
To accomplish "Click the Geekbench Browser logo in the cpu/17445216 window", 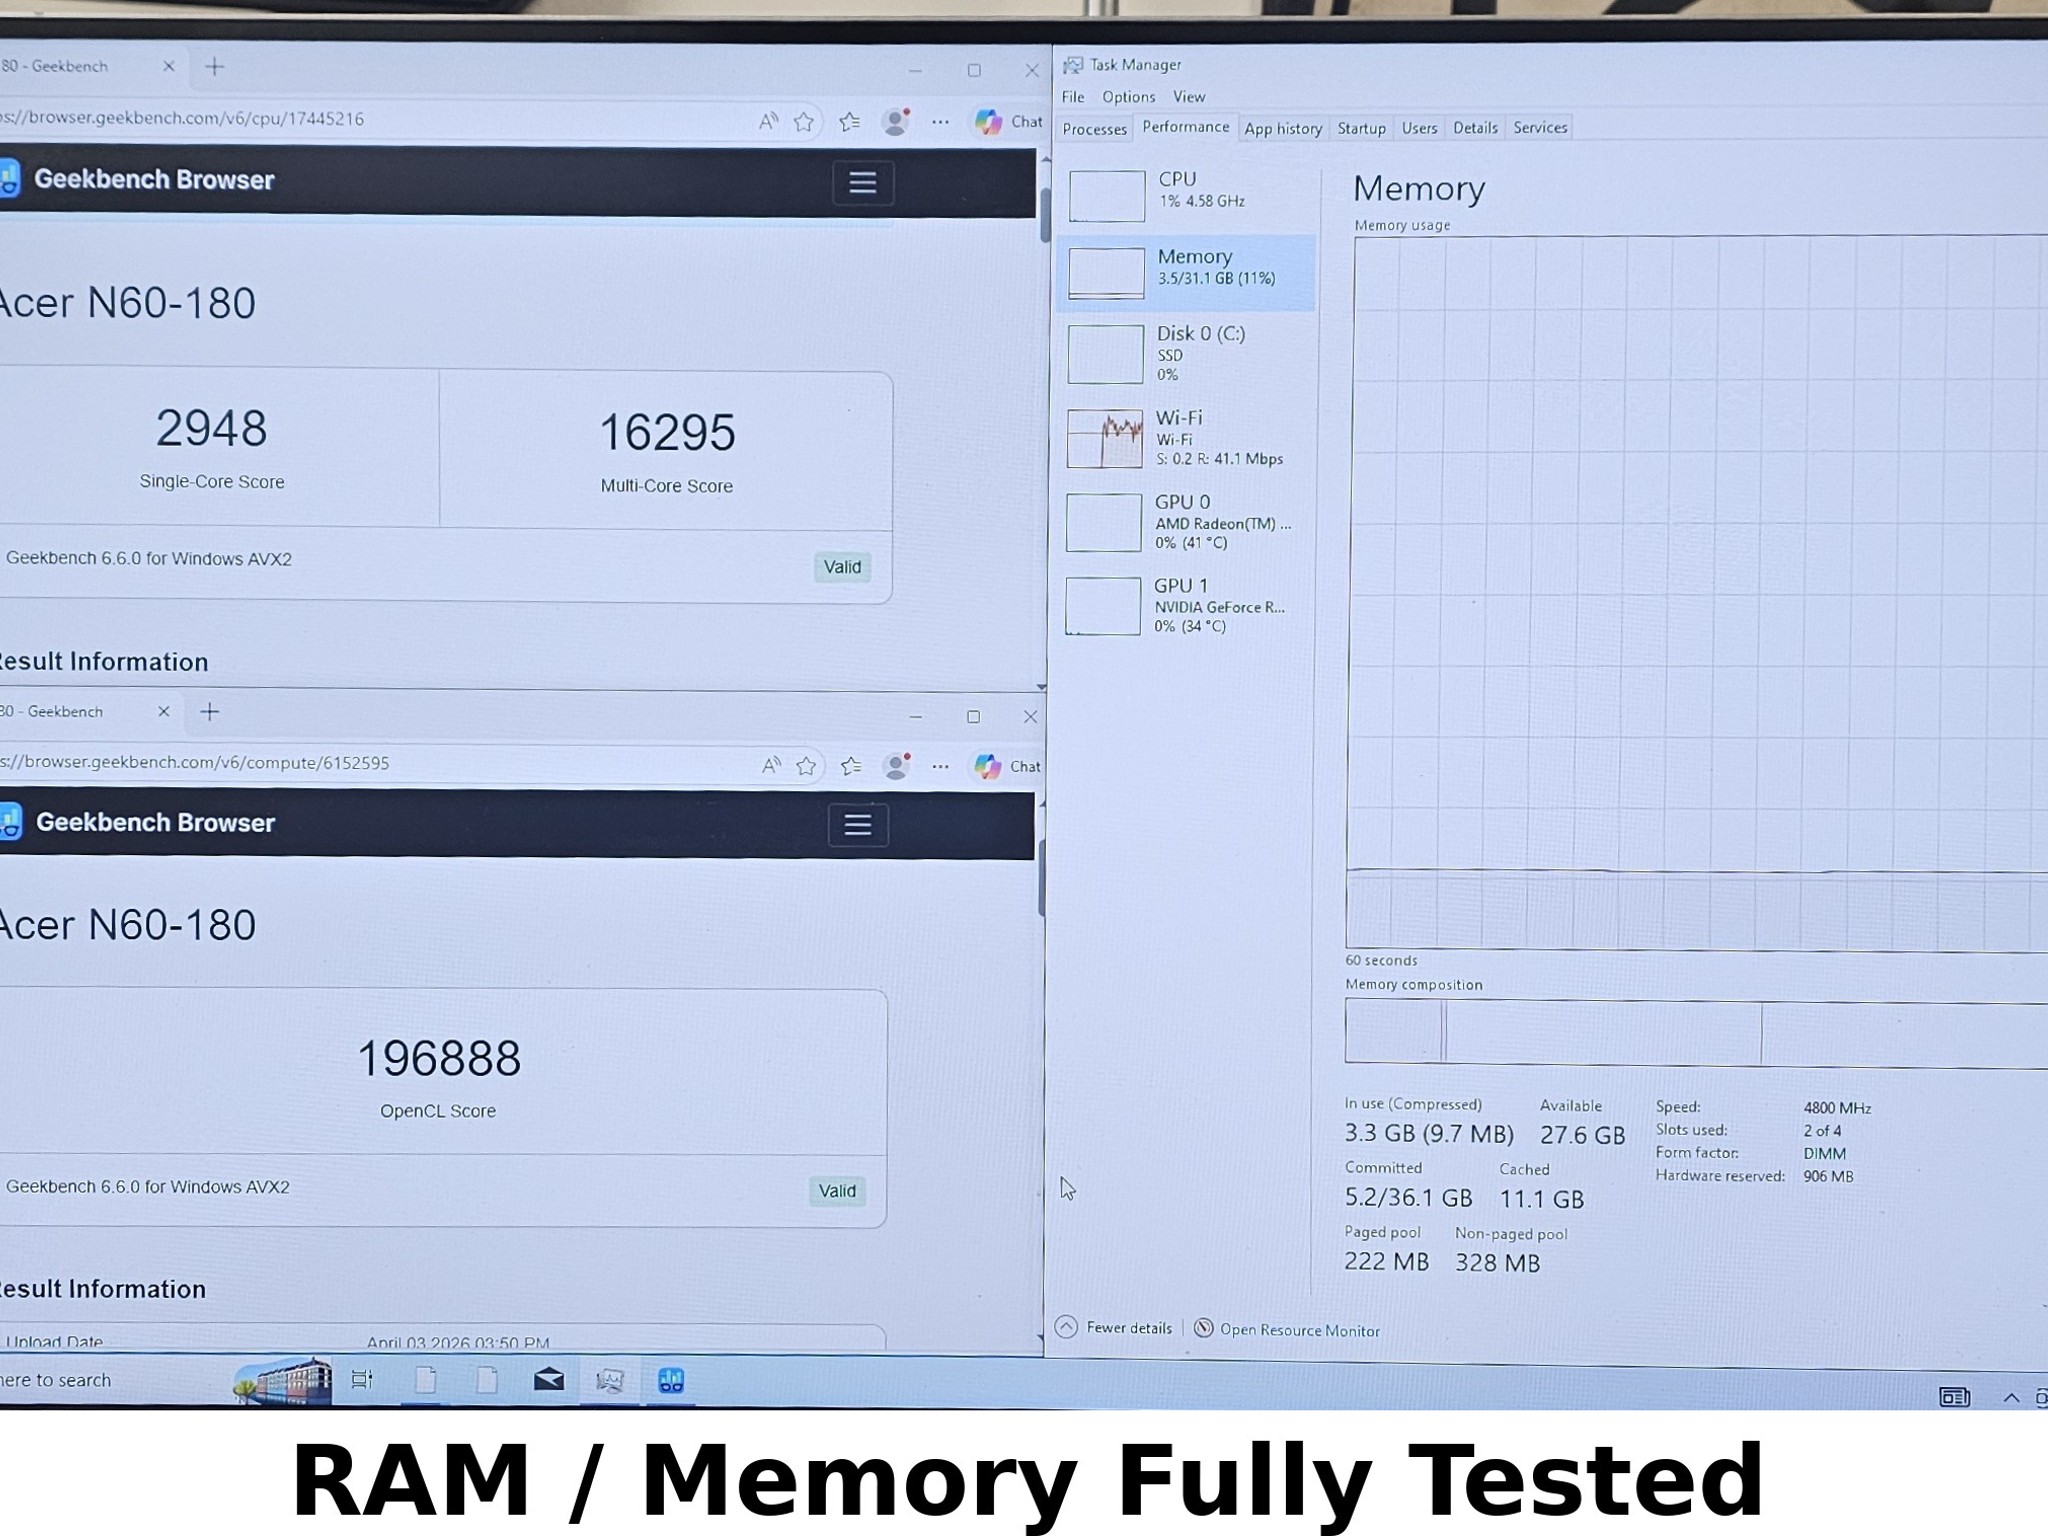I will point(138,179).
